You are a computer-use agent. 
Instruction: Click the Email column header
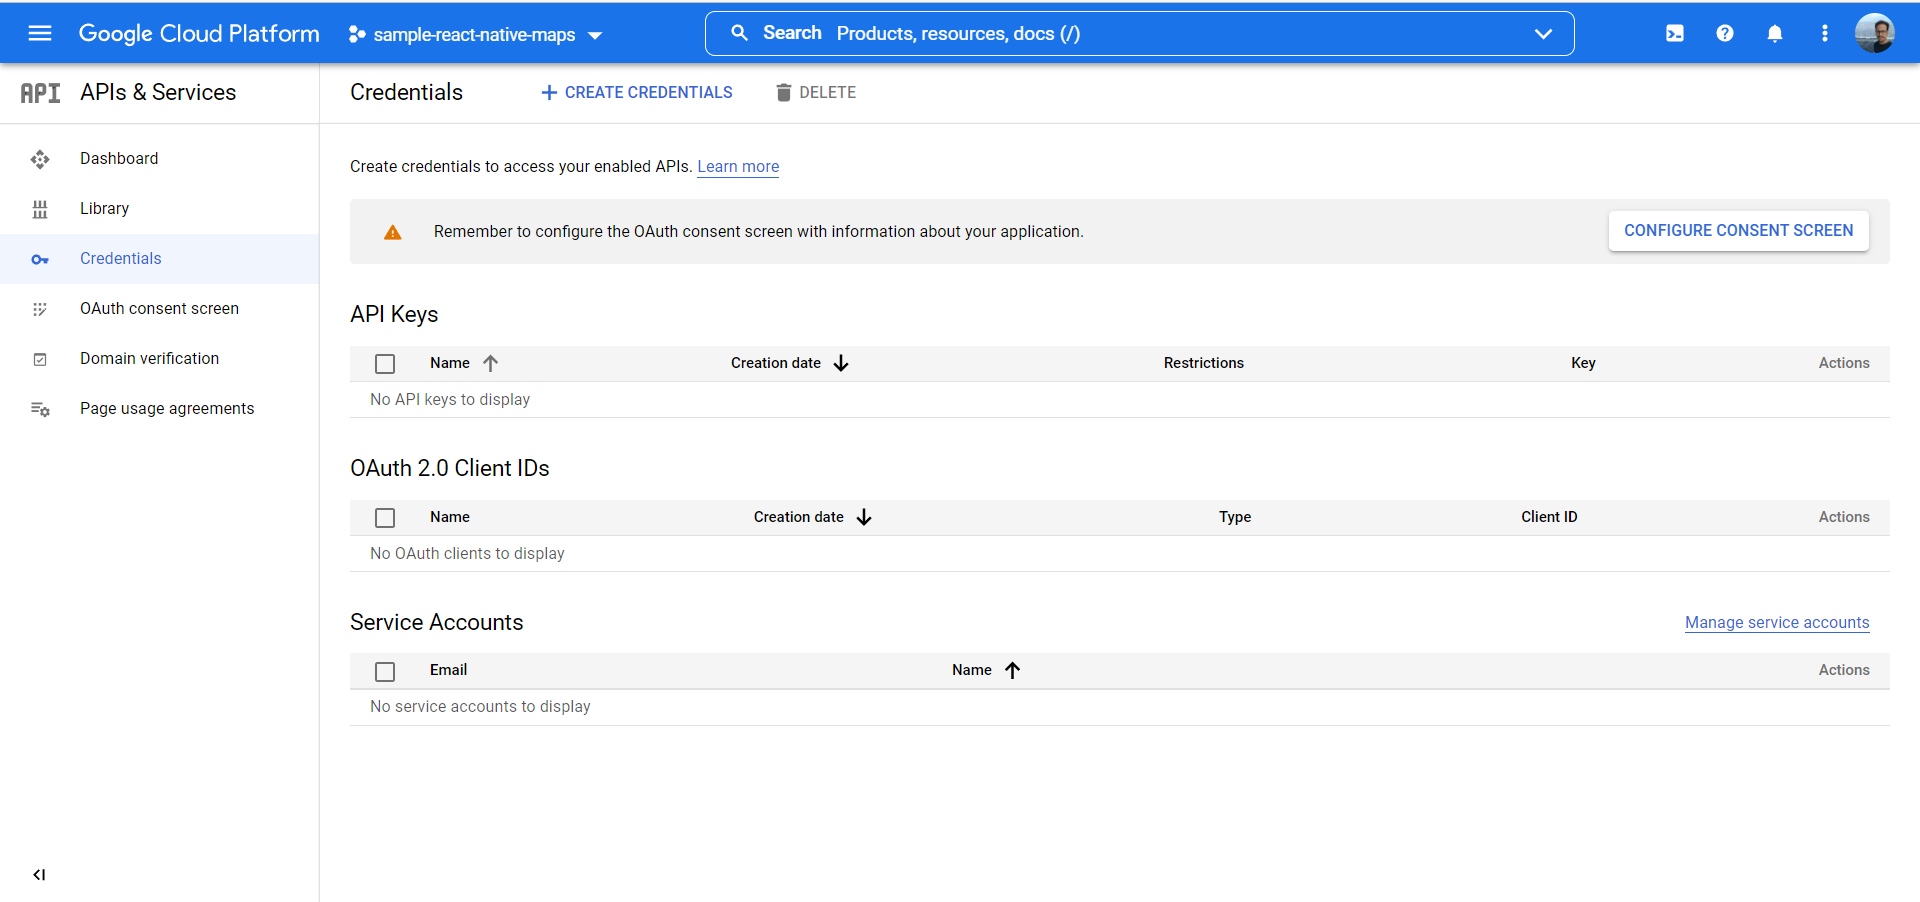click(x=449, y=670)
